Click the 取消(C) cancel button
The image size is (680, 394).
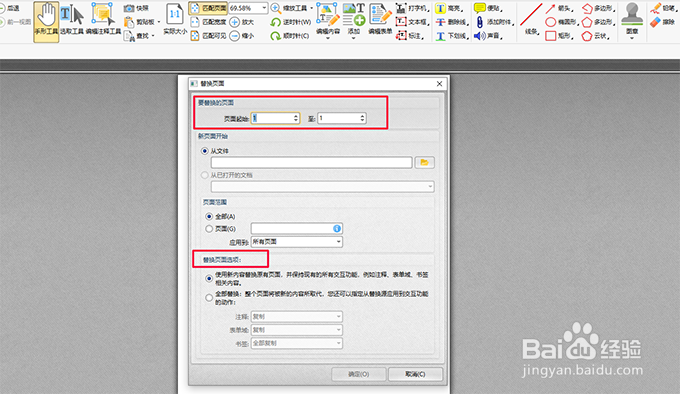pyautogui.click(x=415, y=374)
